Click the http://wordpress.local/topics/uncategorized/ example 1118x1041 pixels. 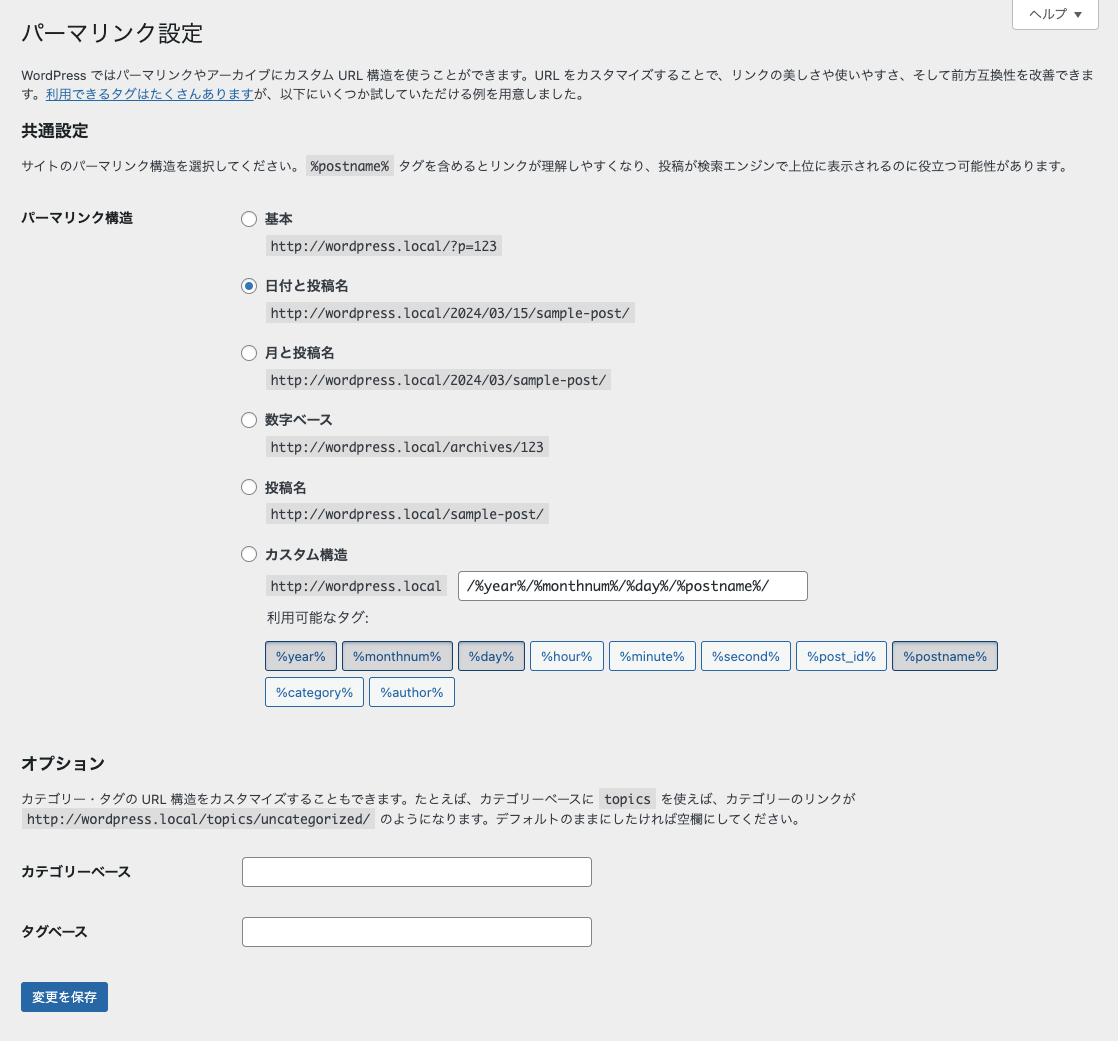(198, 819)
